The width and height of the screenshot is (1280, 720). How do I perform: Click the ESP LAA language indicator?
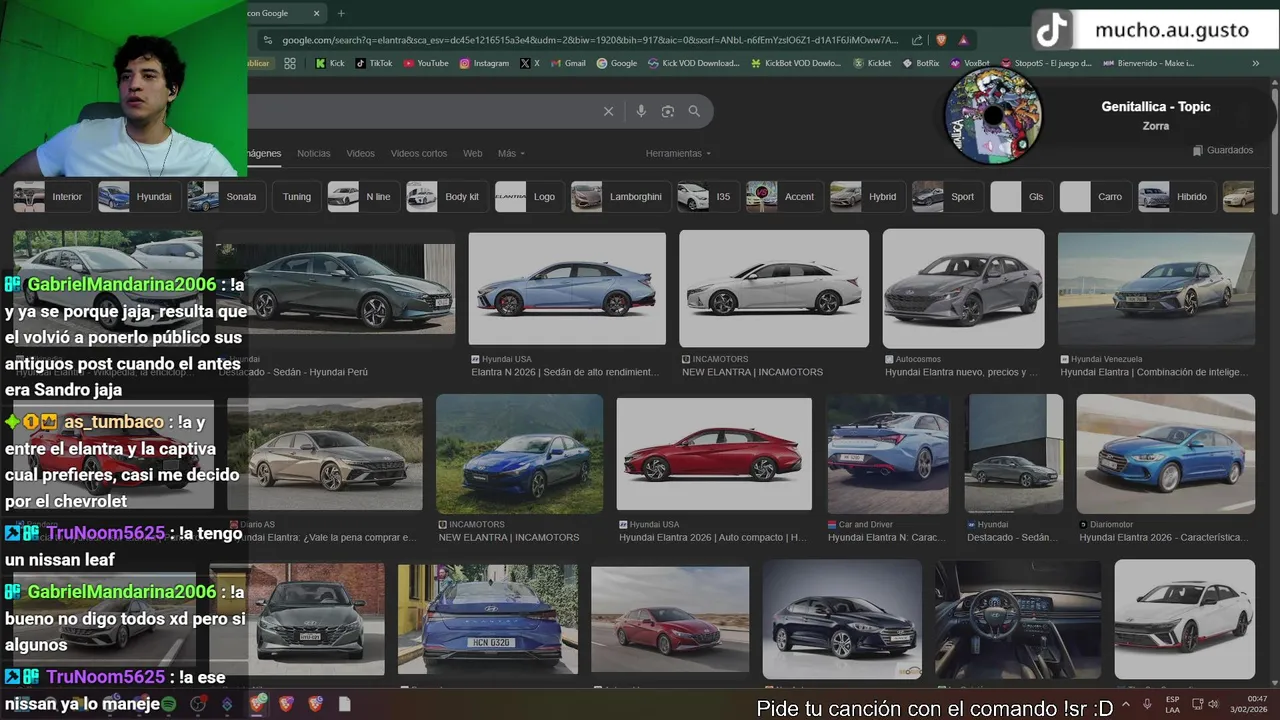(1172, 704)
